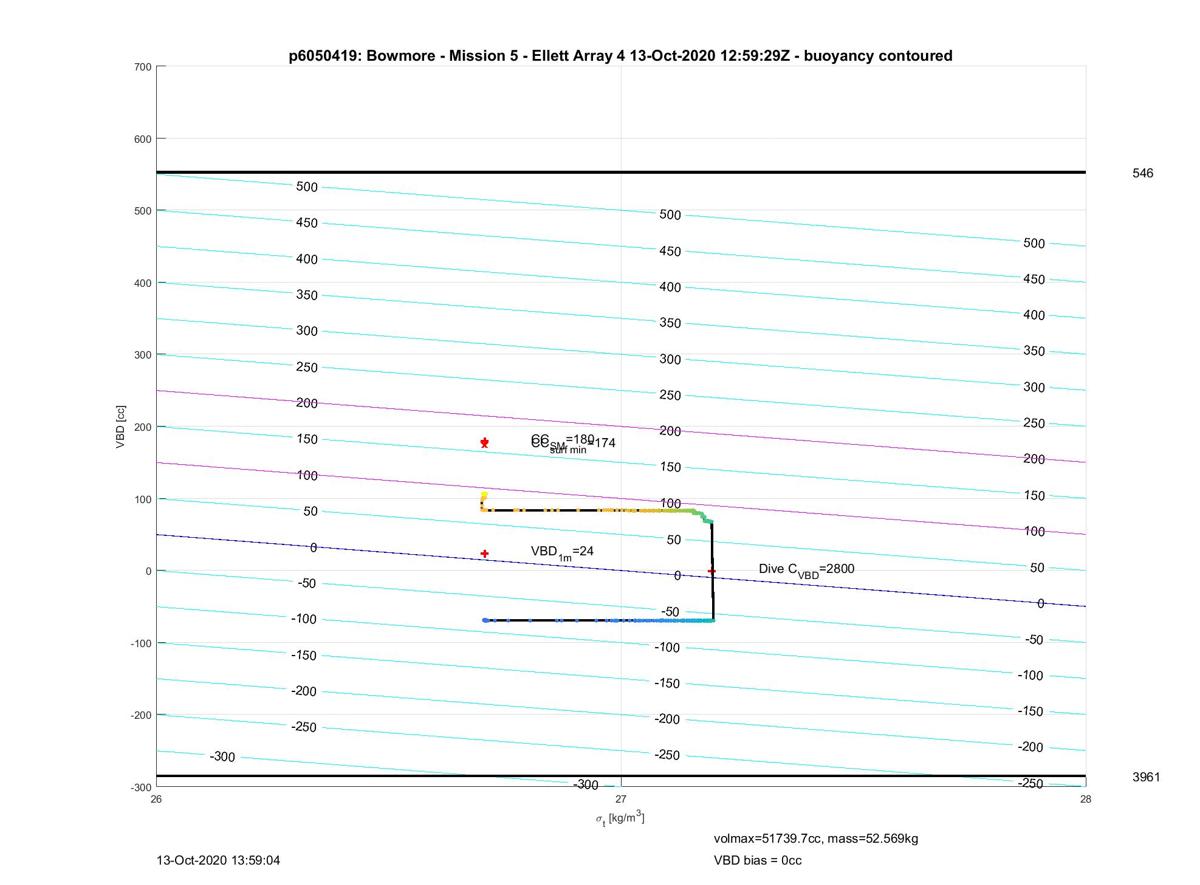This screenshot has width=1200, height=885.
Task: Click the '3961' label beside the lower black line
Action: coord(1146,777)
